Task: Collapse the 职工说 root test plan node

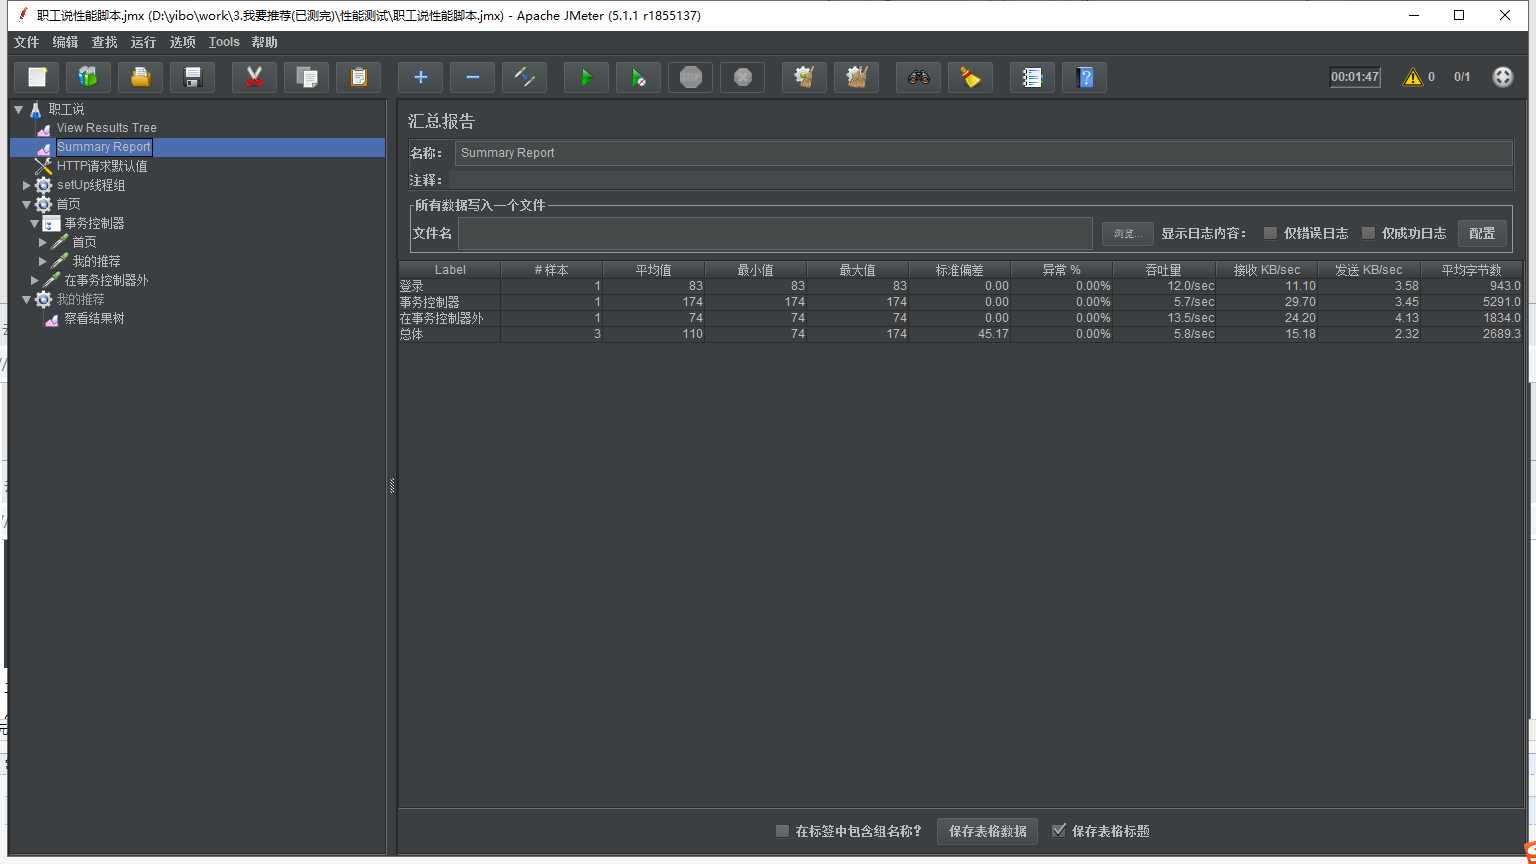Action: pyautogui.click(x=19, y=109)
